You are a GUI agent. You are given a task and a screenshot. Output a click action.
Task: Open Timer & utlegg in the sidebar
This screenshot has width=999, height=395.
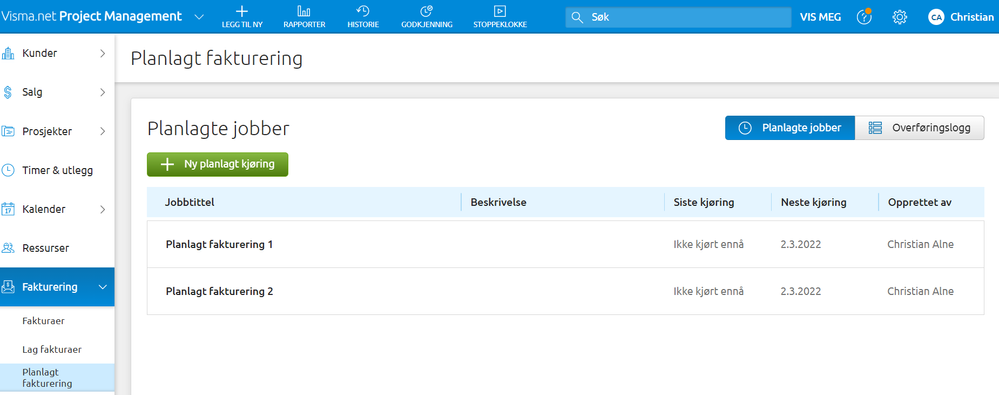[57, 170]
